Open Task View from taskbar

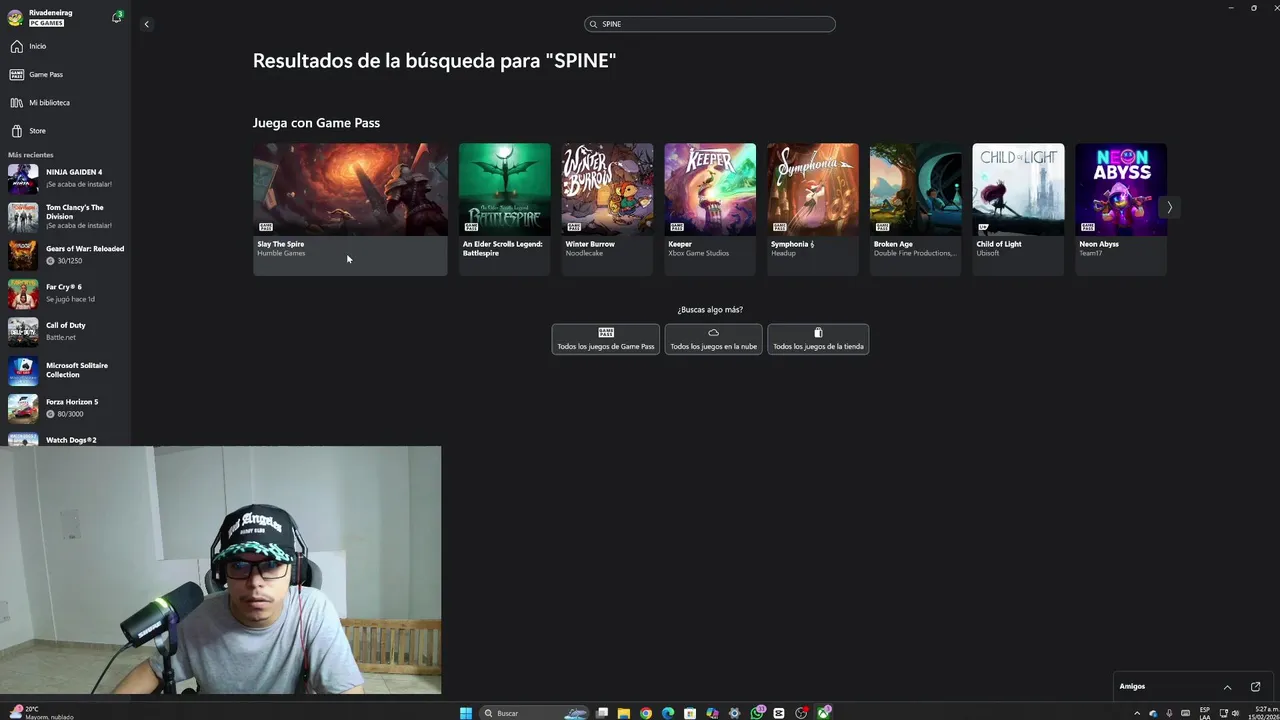pyautogui.click(x=602, y=713)
